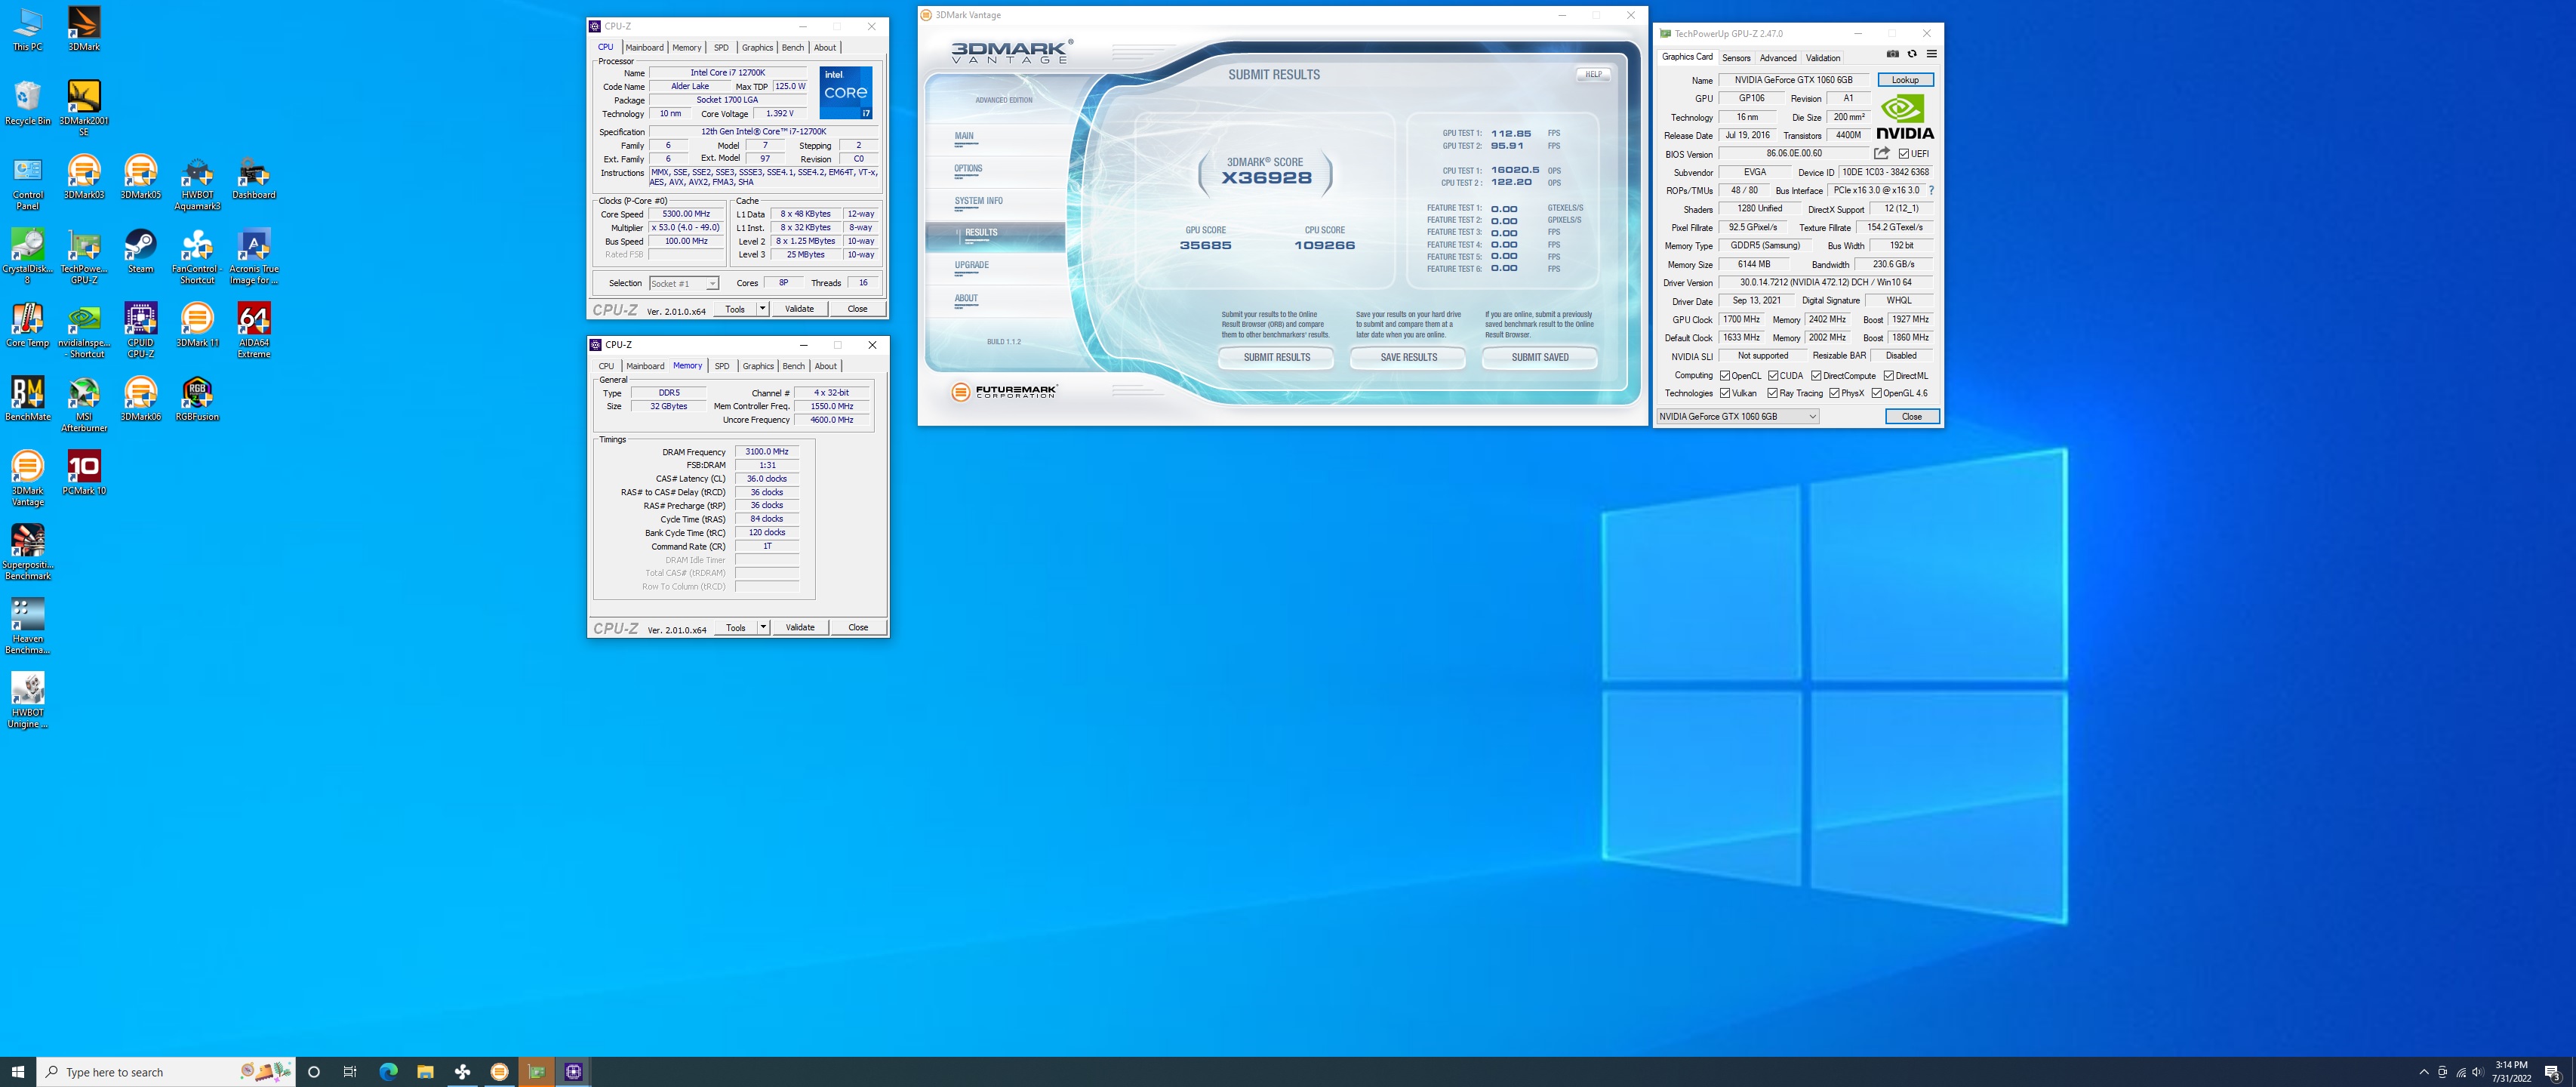The width and height of the screenshot is (2576, 1087).
Task: Open Superposition Benchmark desktop icon
Action: pyautogui.click(x=28, y=552)
